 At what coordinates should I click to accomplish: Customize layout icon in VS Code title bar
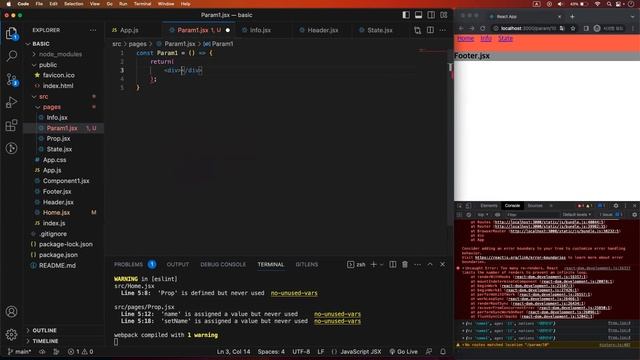pyautogui.click(x=444, y=15)
